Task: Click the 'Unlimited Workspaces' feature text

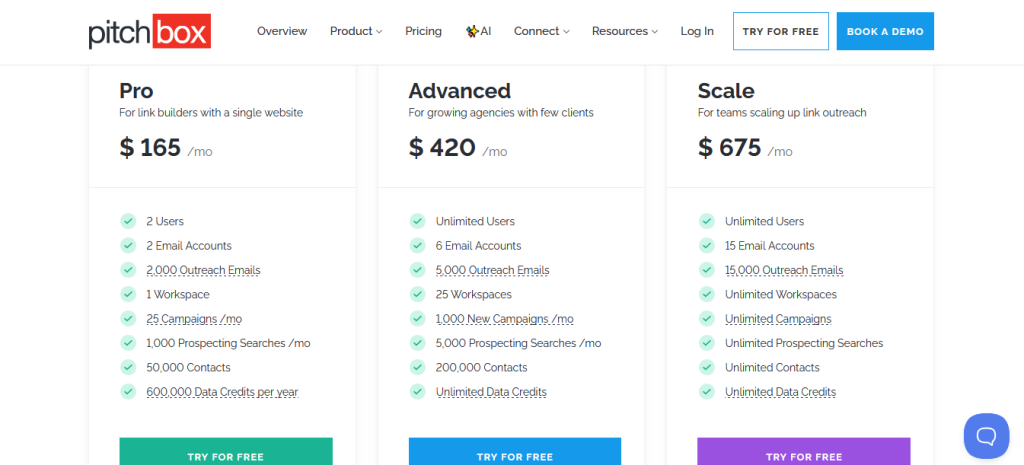Action: coord(780,295)
